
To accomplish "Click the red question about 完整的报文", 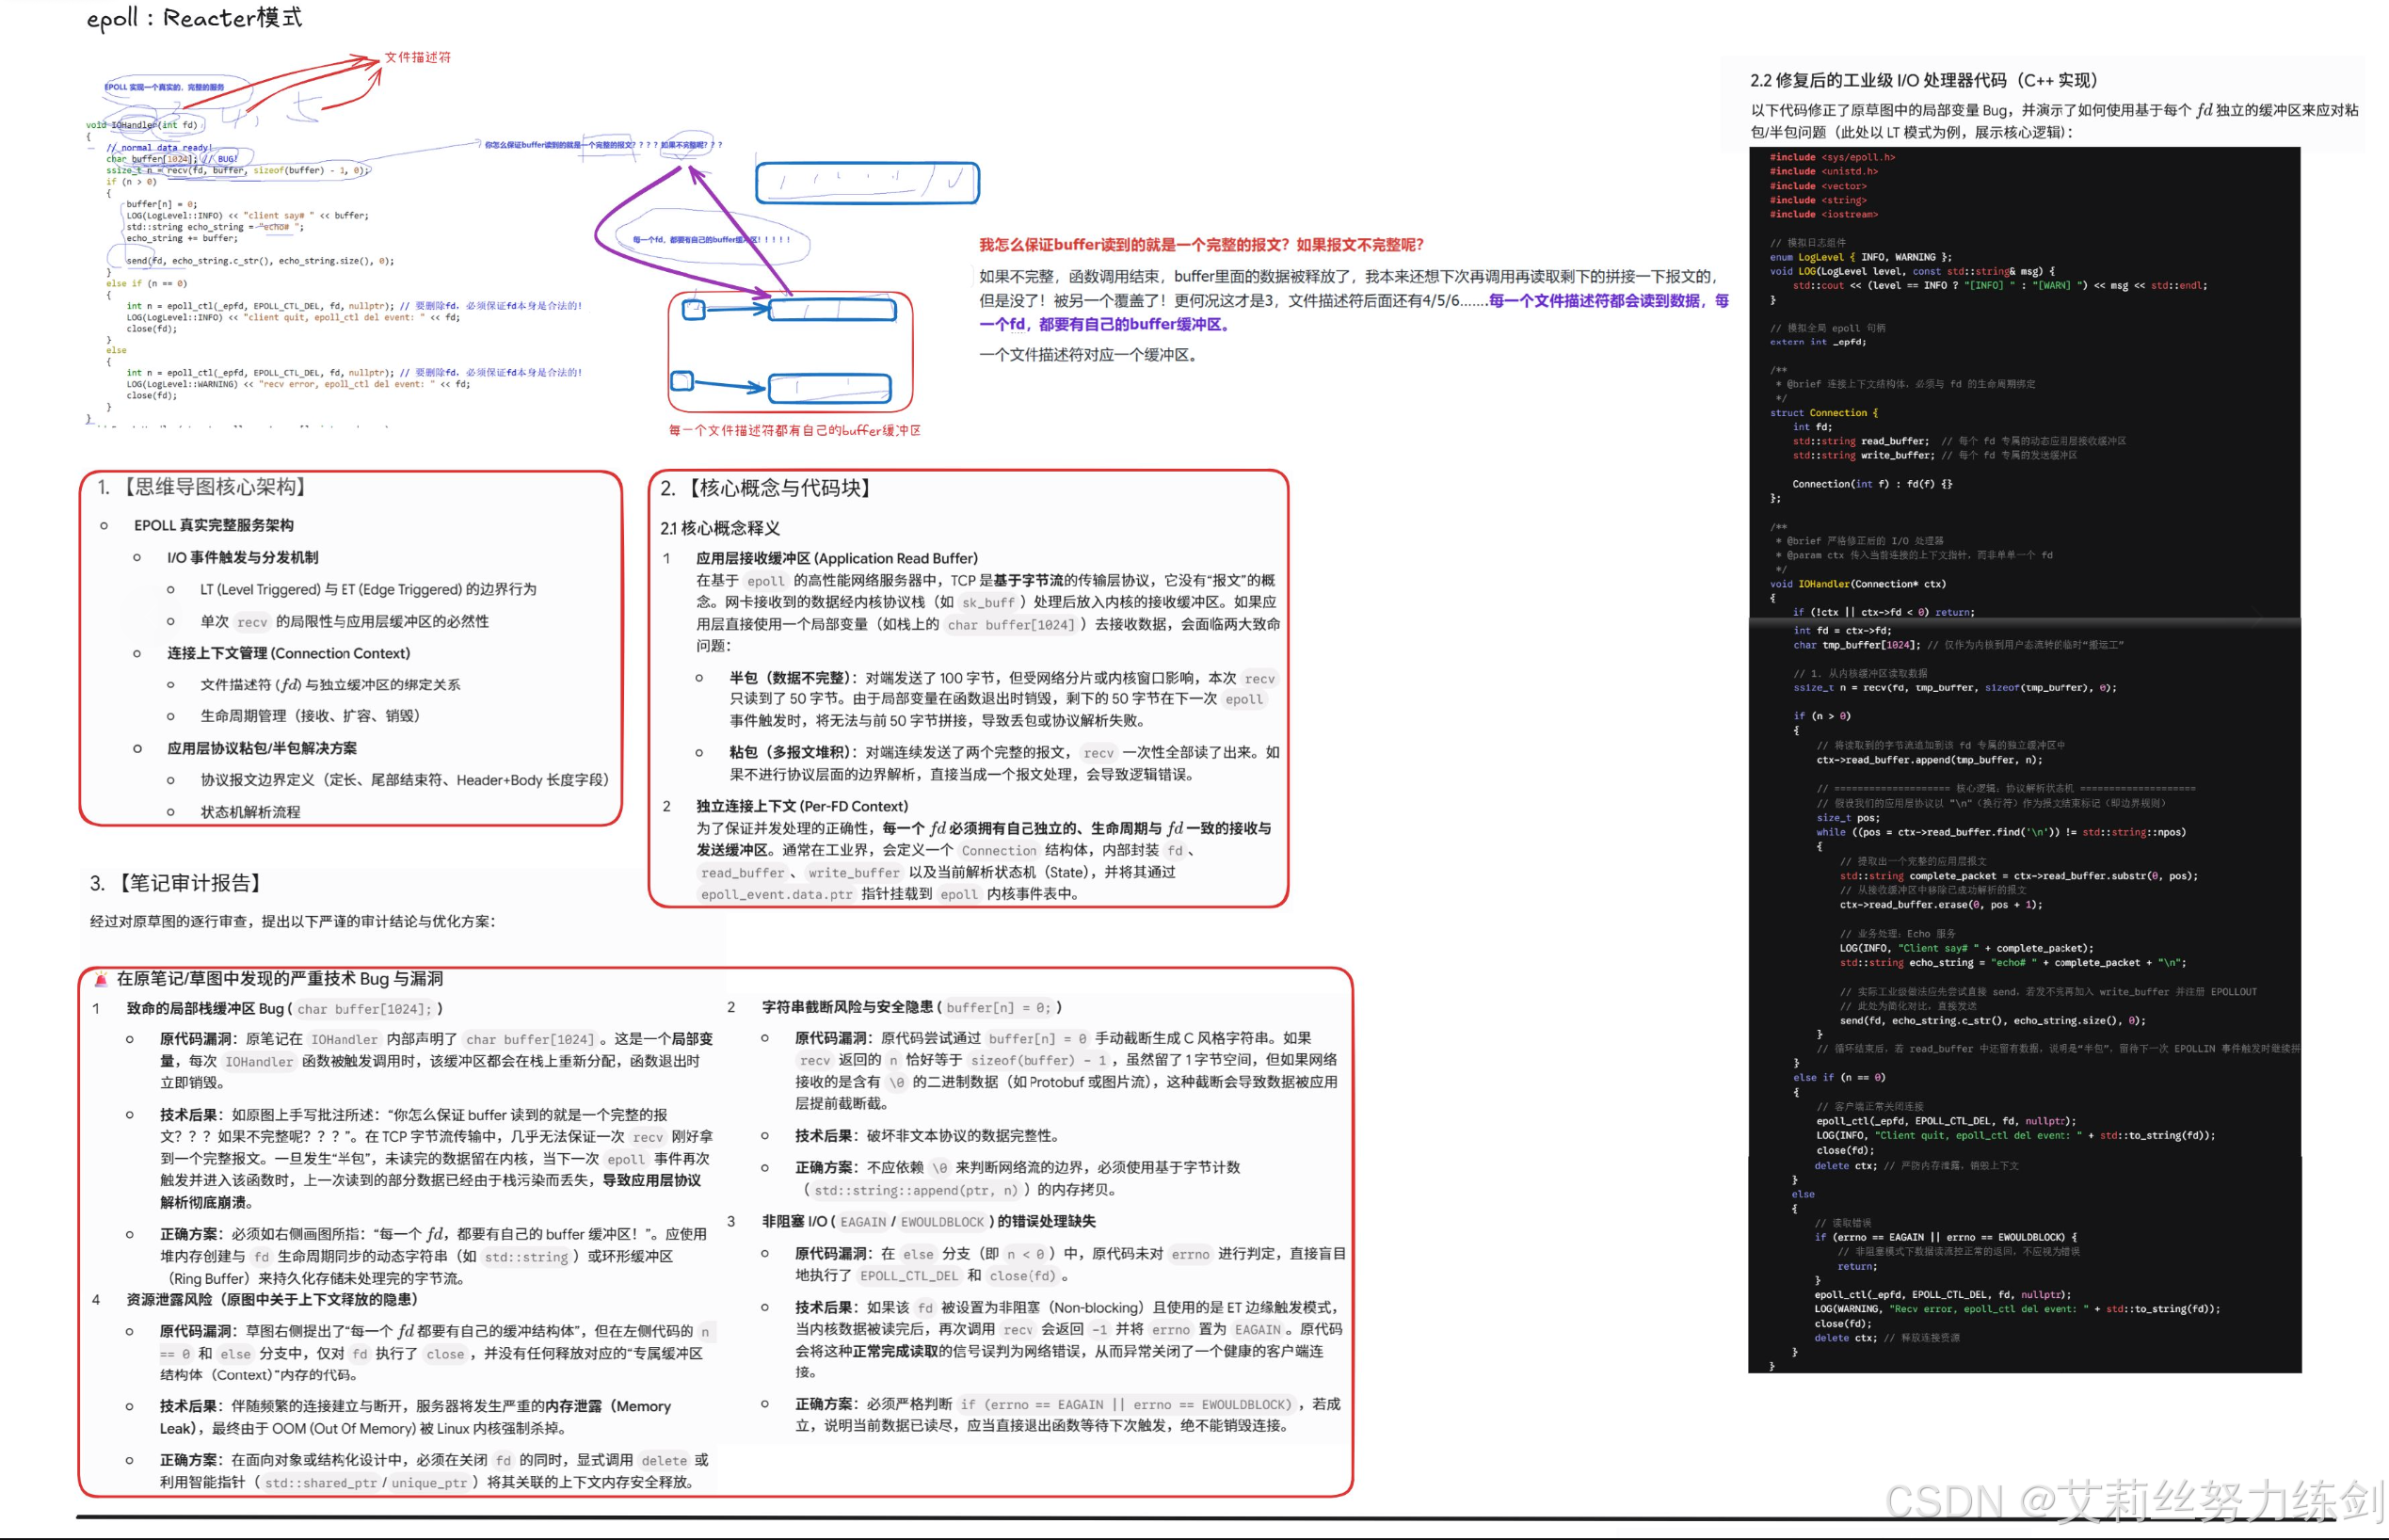I will point(1201,245).
